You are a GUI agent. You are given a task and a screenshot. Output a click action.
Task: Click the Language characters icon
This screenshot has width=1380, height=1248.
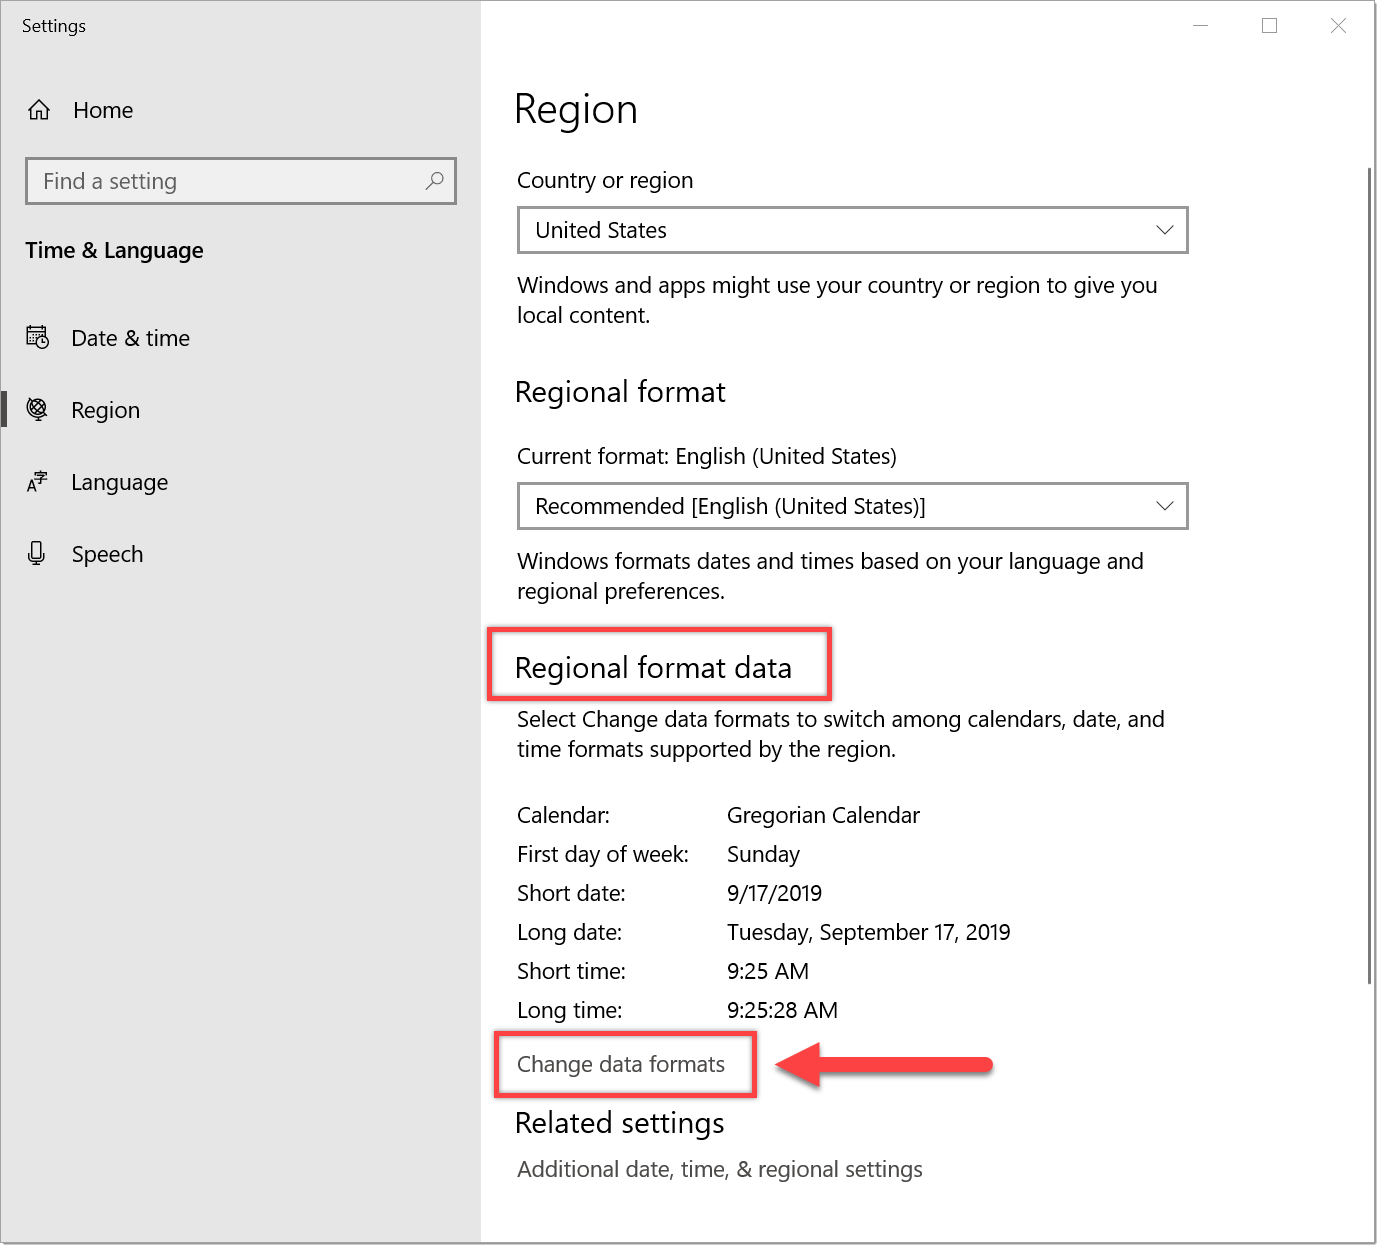[x=37, y=482]
